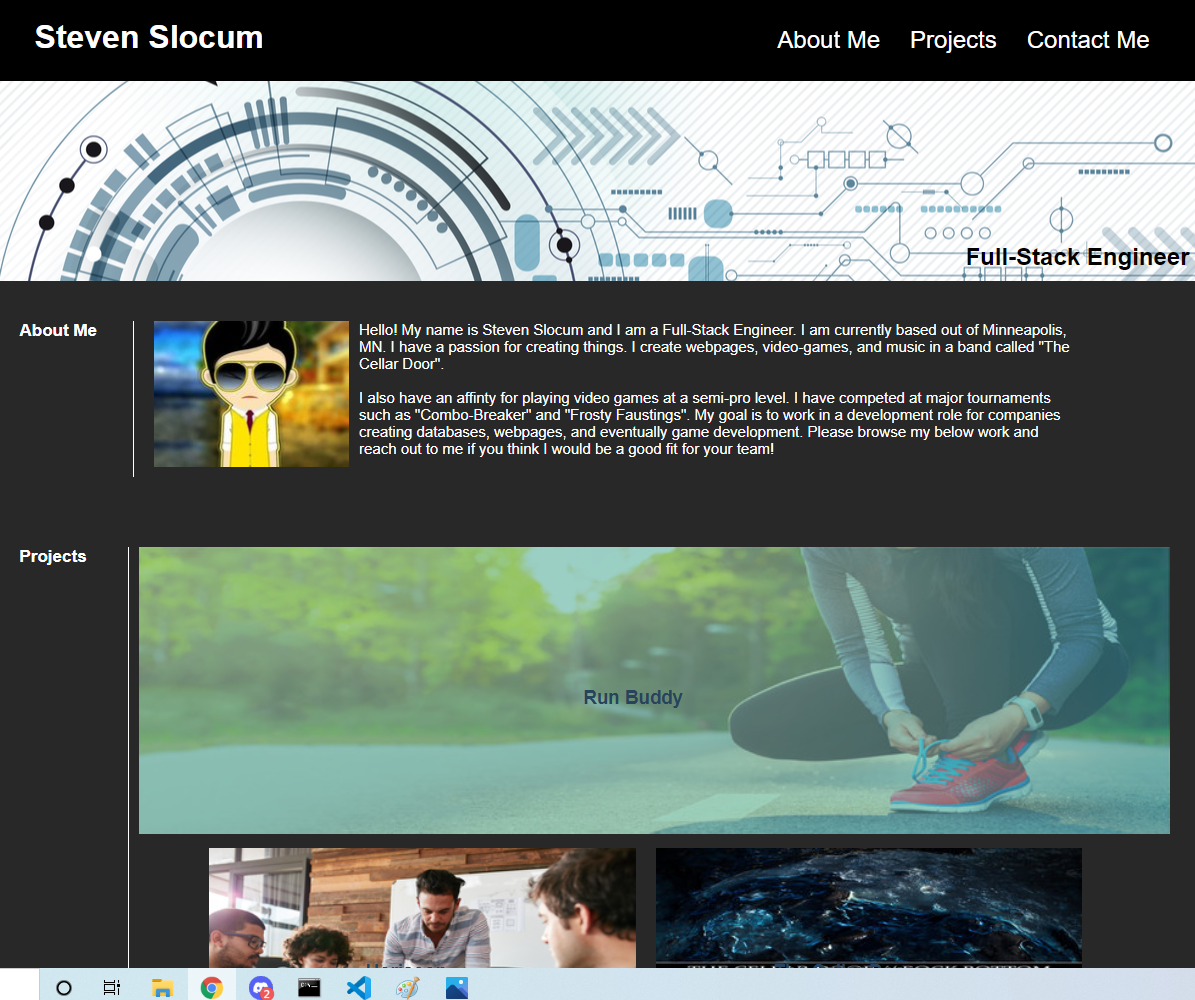Launch Visual Studio Code from the taskbar
Screen dimensions: 1195x1000
(x=359, y=988)
